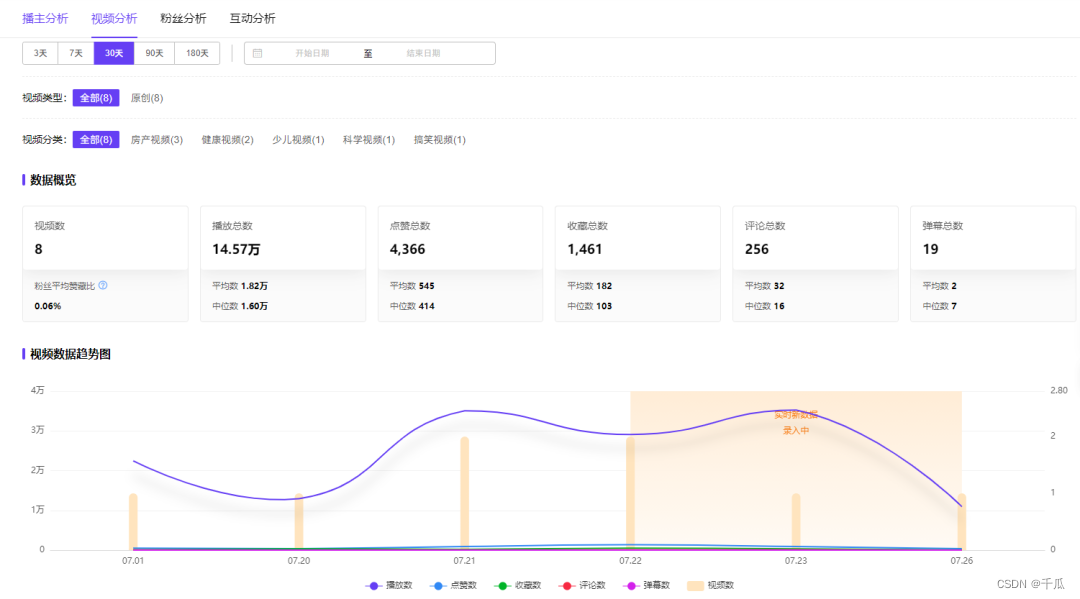Set the 结束日期 end date field

pos(423,53)
